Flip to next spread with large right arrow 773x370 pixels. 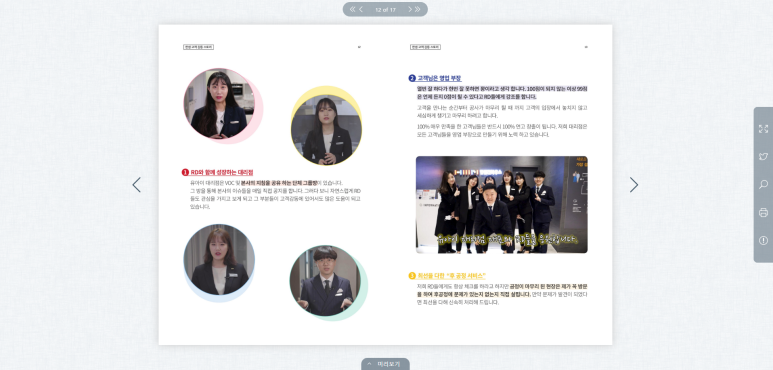pos(634,185)
